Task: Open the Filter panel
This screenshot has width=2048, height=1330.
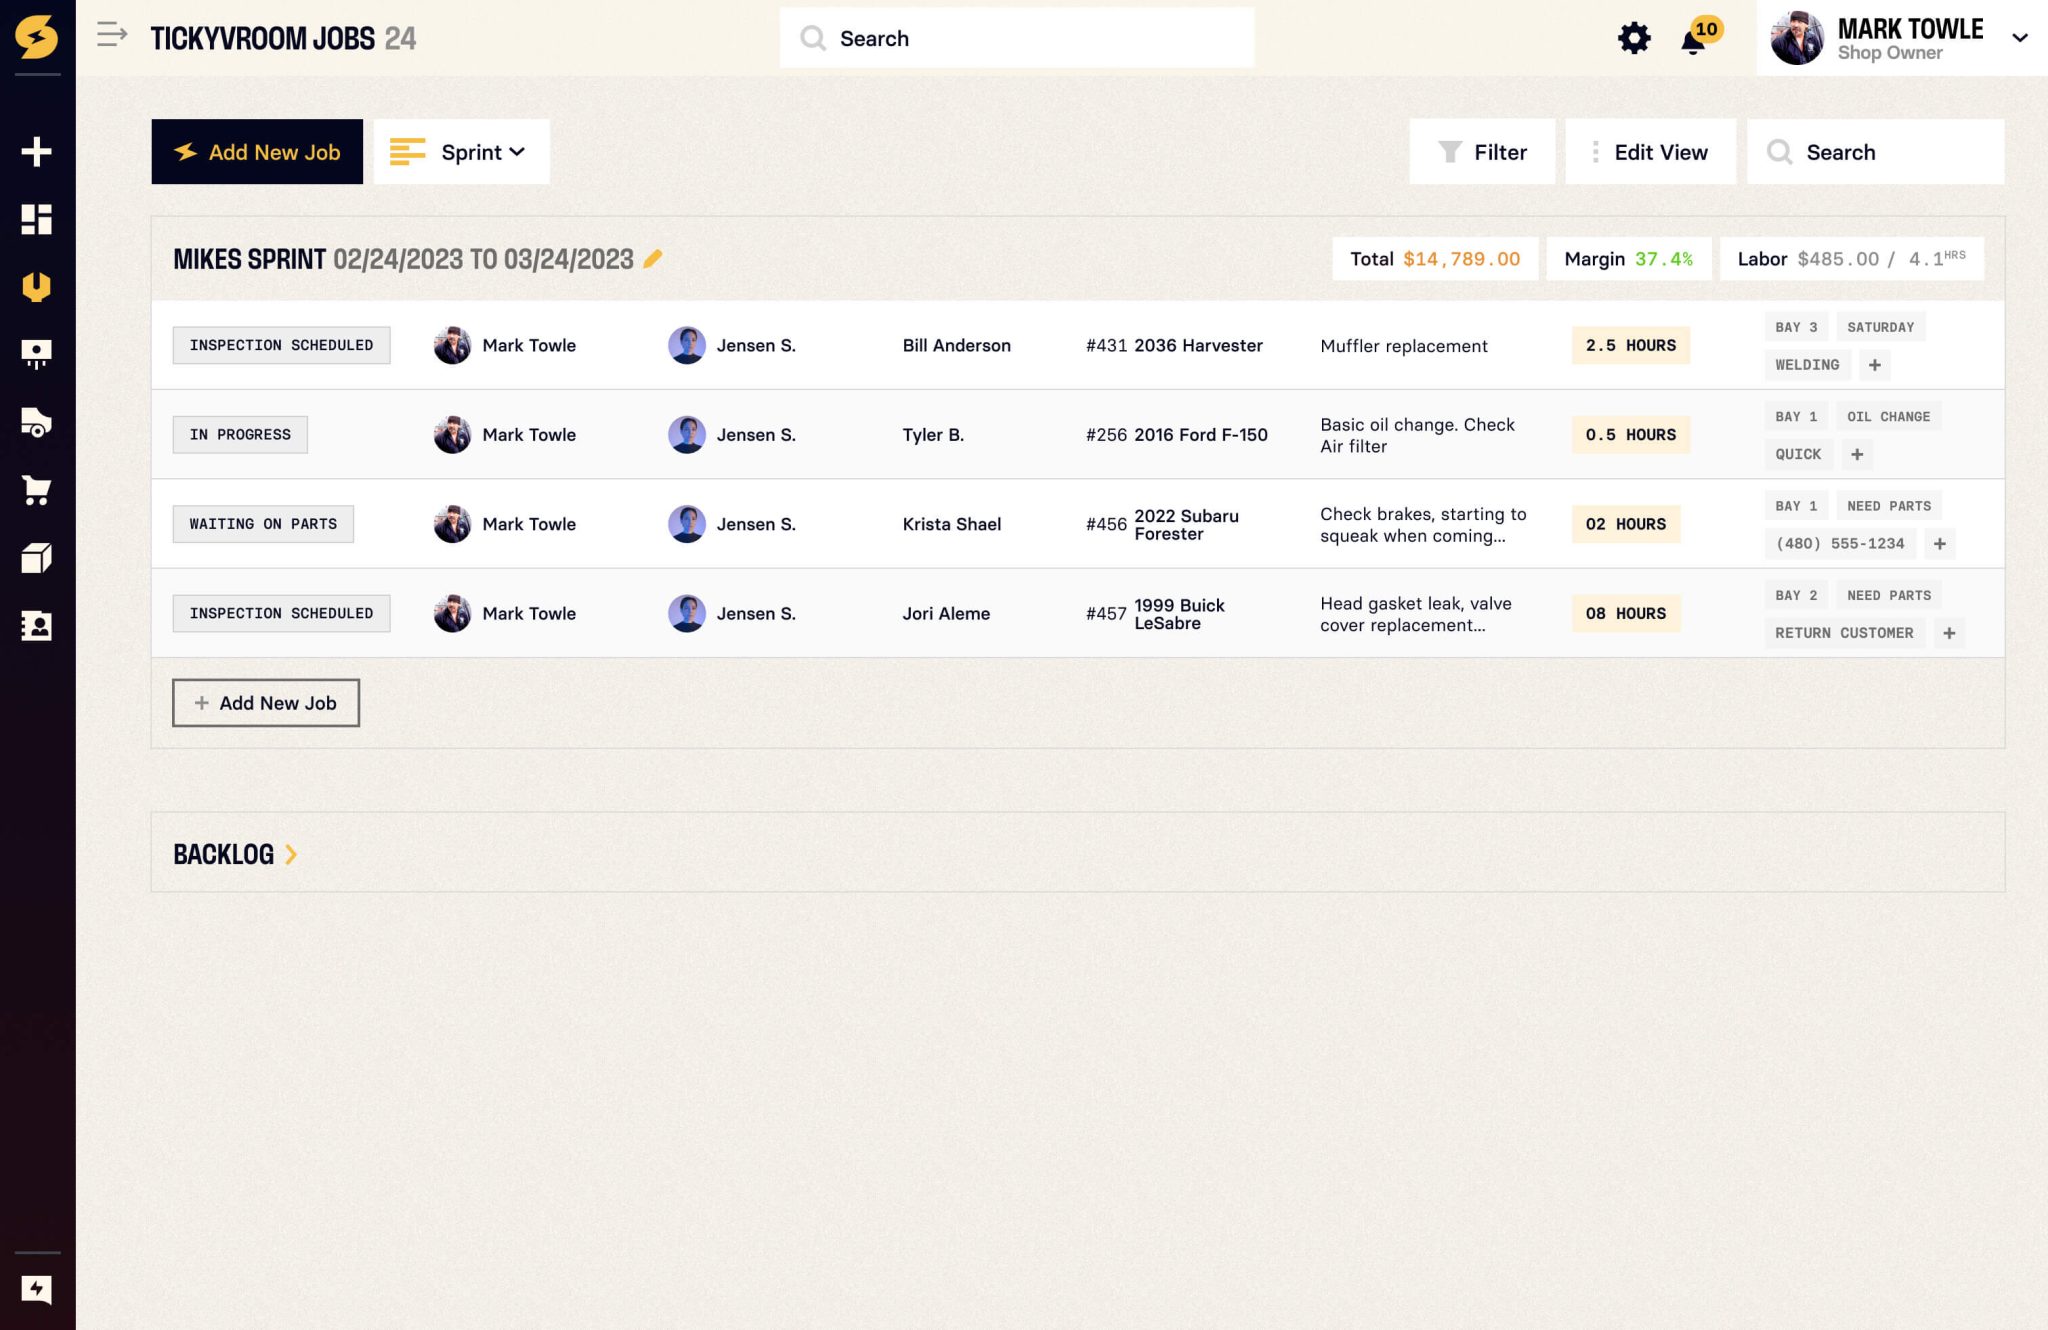Action: (x=1483, y=152)
